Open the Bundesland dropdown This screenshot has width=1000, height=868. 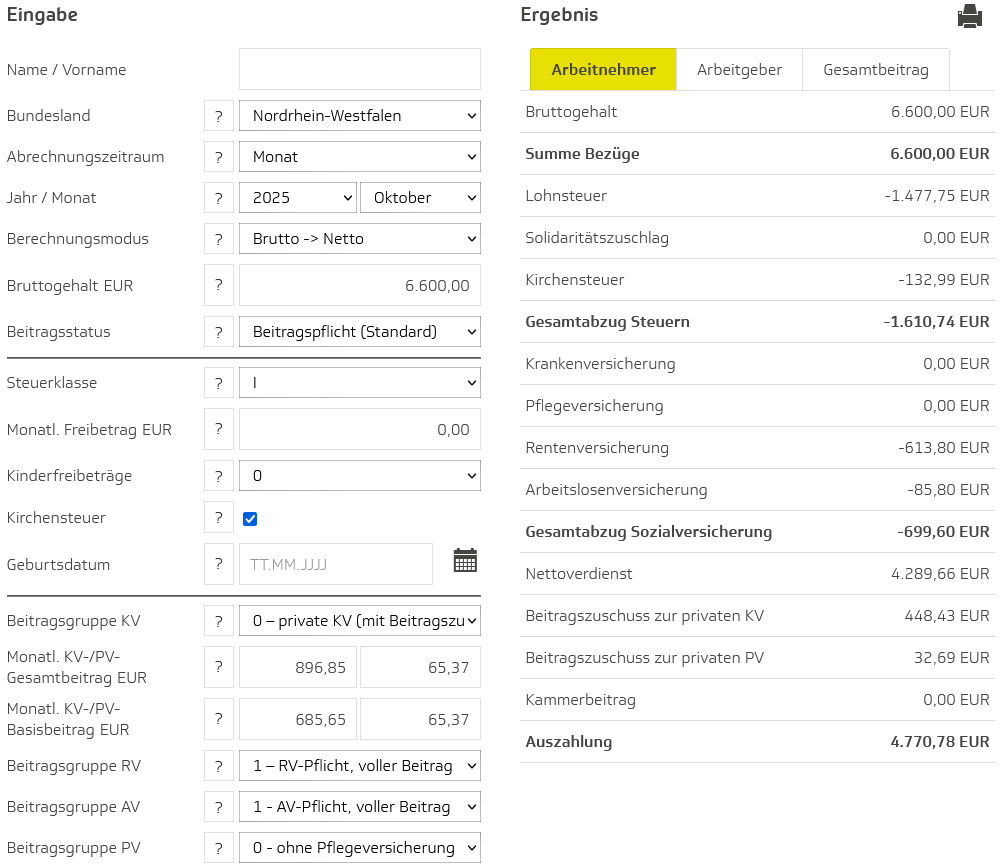pos(359,116)
